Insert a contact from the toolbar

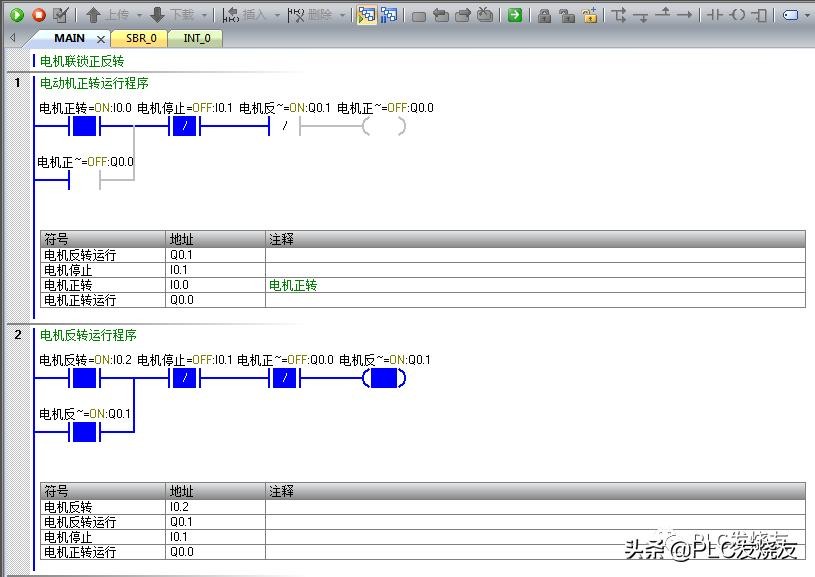coord(714,15)
